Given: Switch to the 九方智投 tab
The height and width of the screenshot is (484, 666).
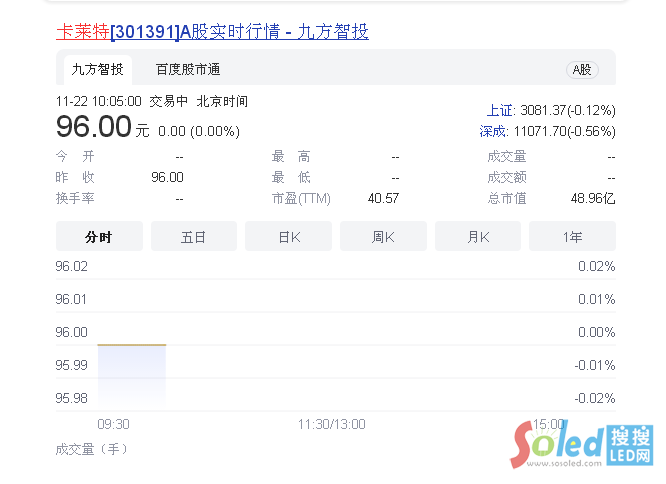Looking at the screenshot, I should click(97, 69).
